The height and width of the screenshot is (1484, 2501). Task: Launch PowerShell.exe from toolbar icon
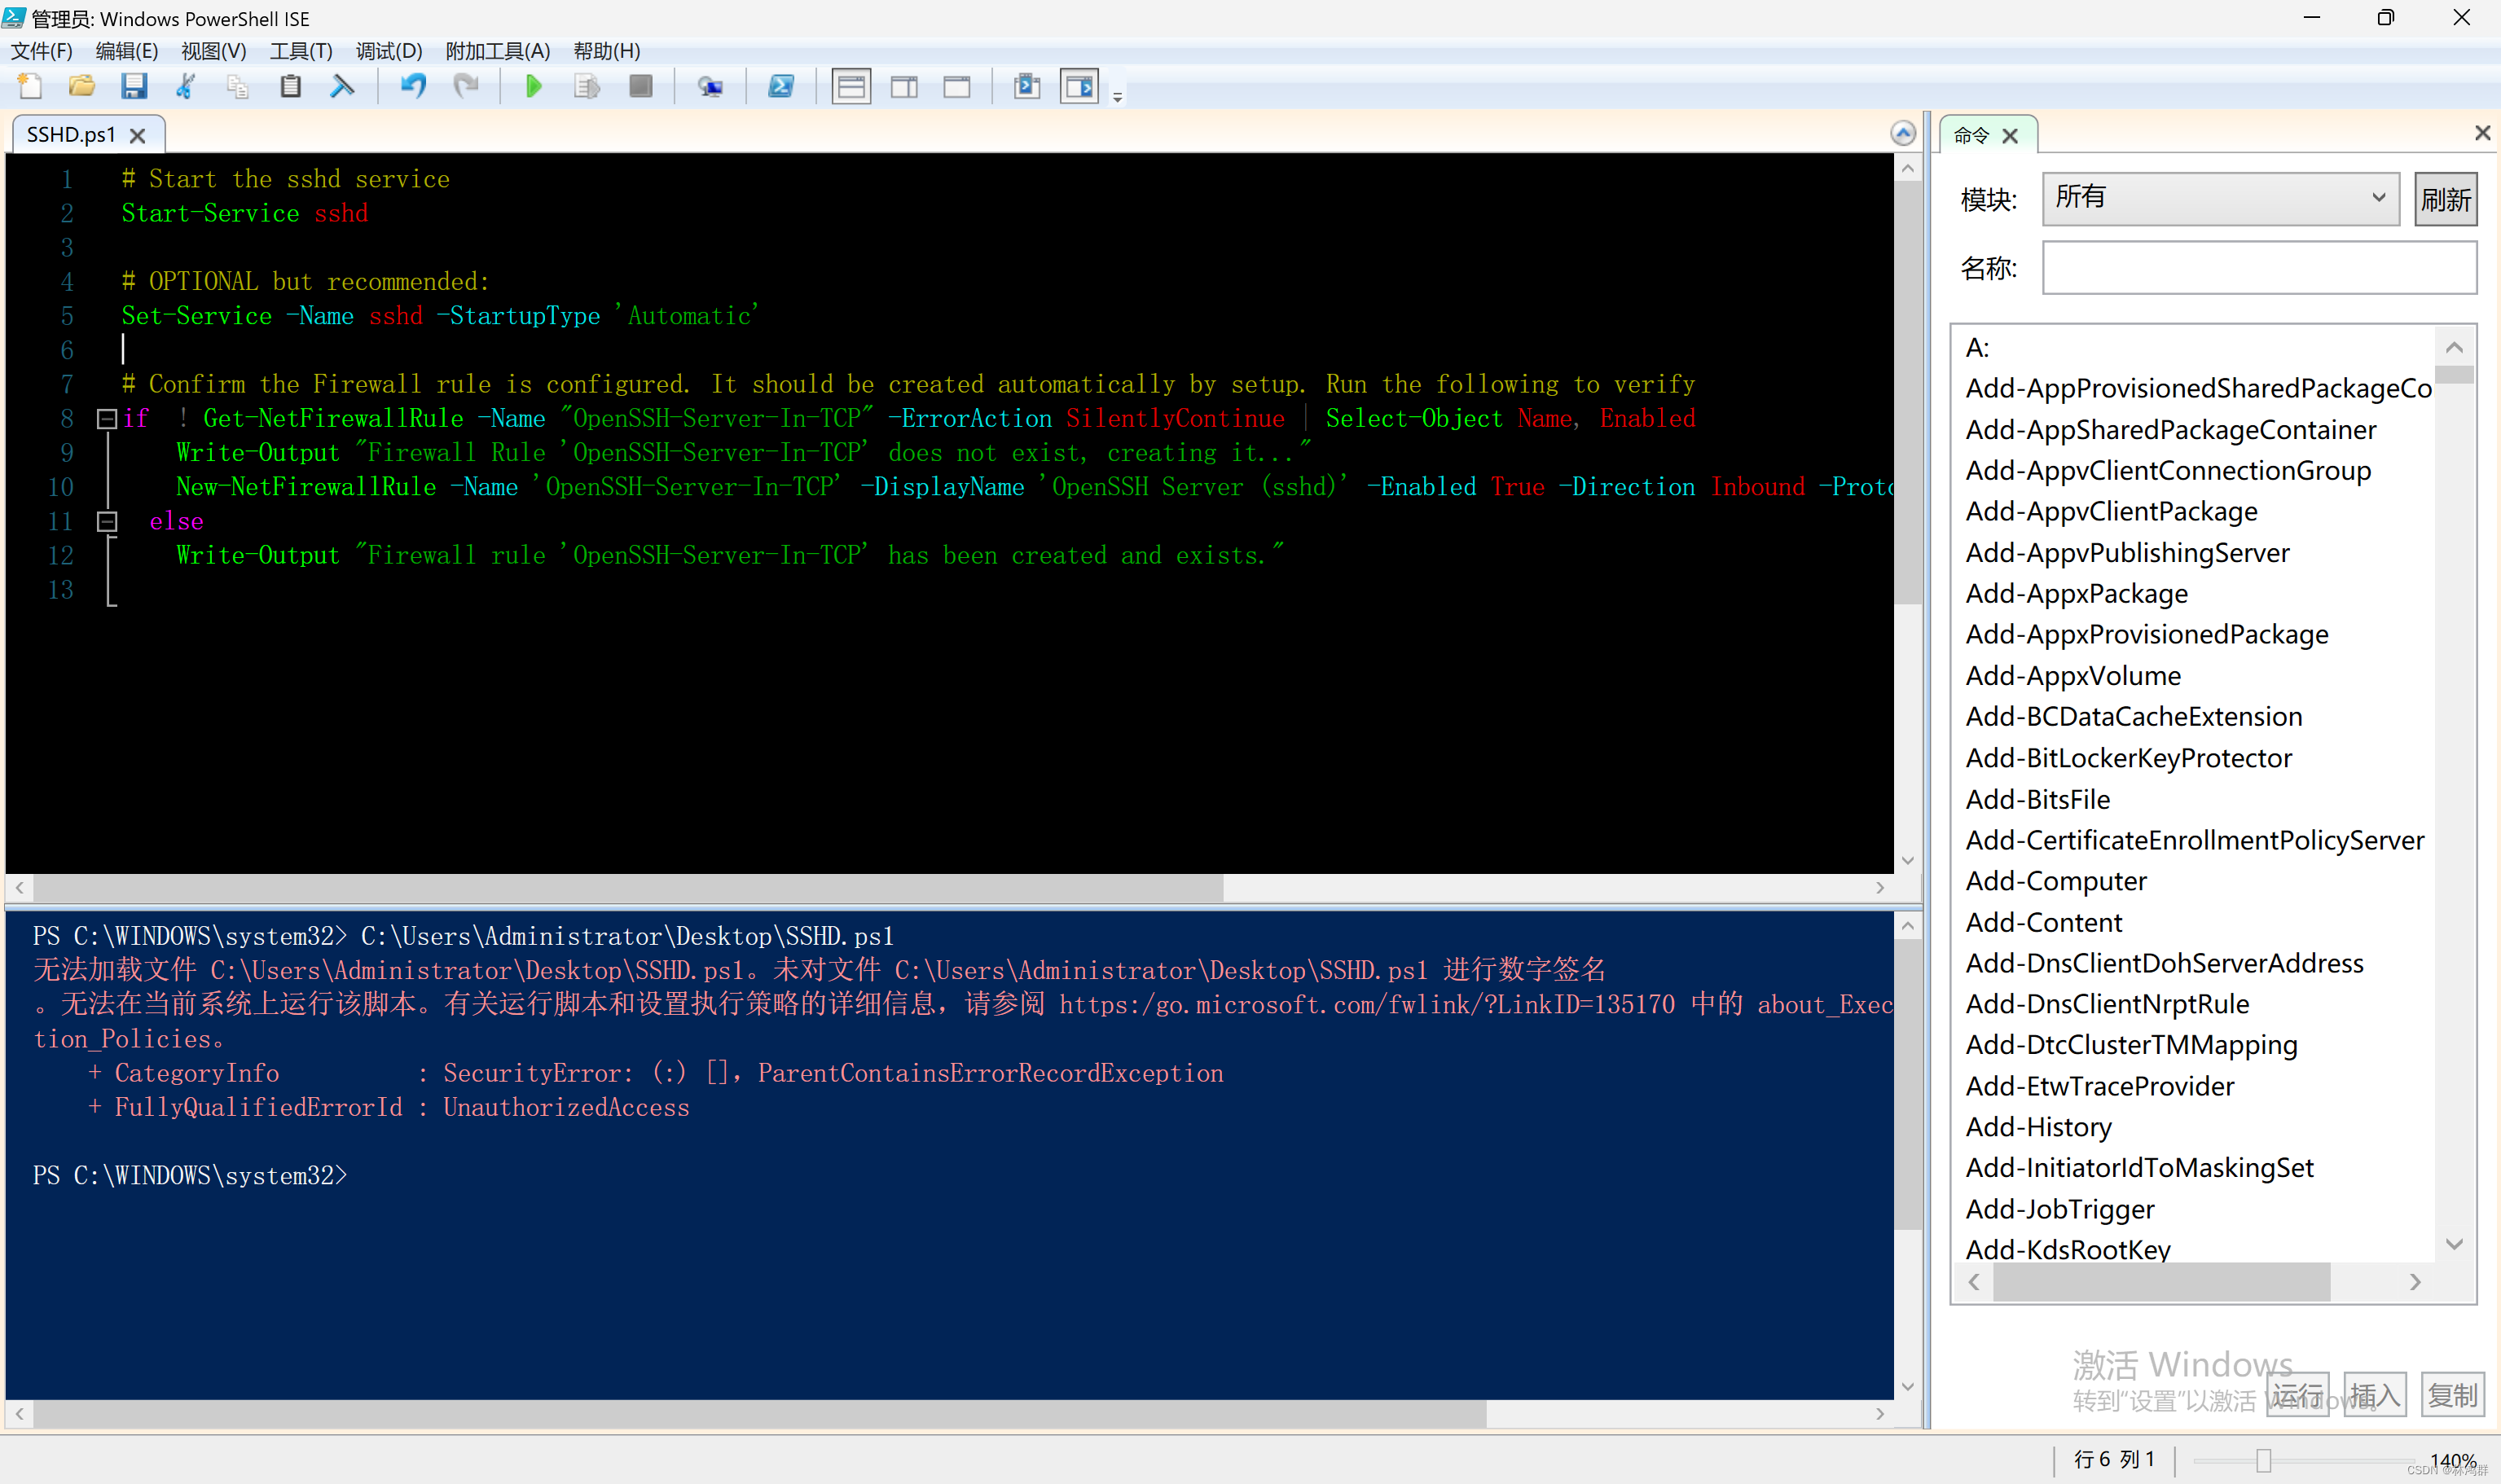[x=781, y=87]
